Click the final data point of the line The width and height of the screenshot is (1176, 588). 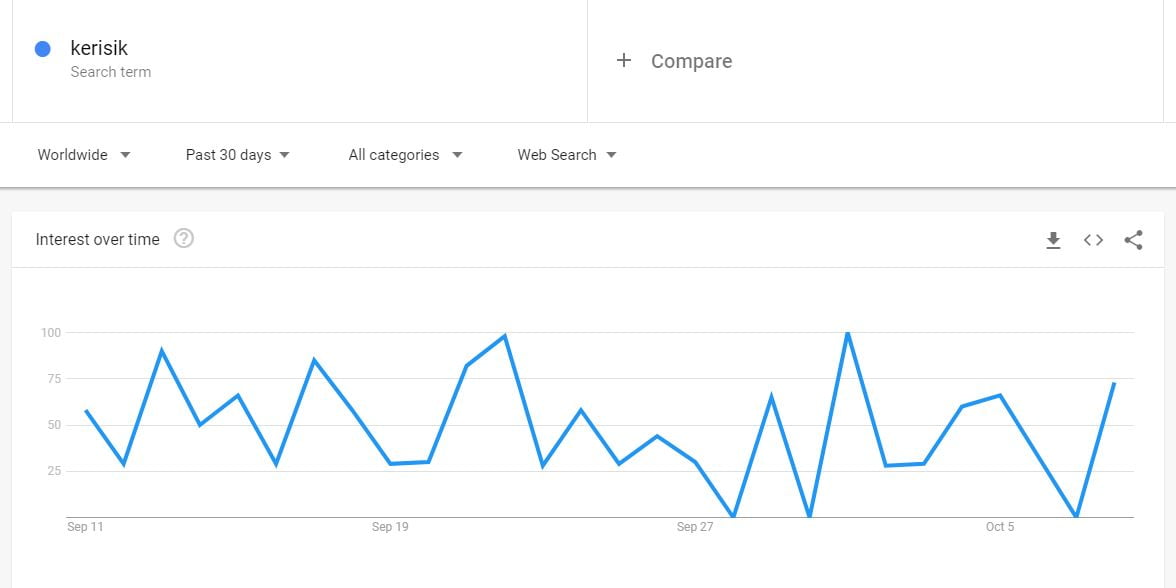pos(1114,383)
